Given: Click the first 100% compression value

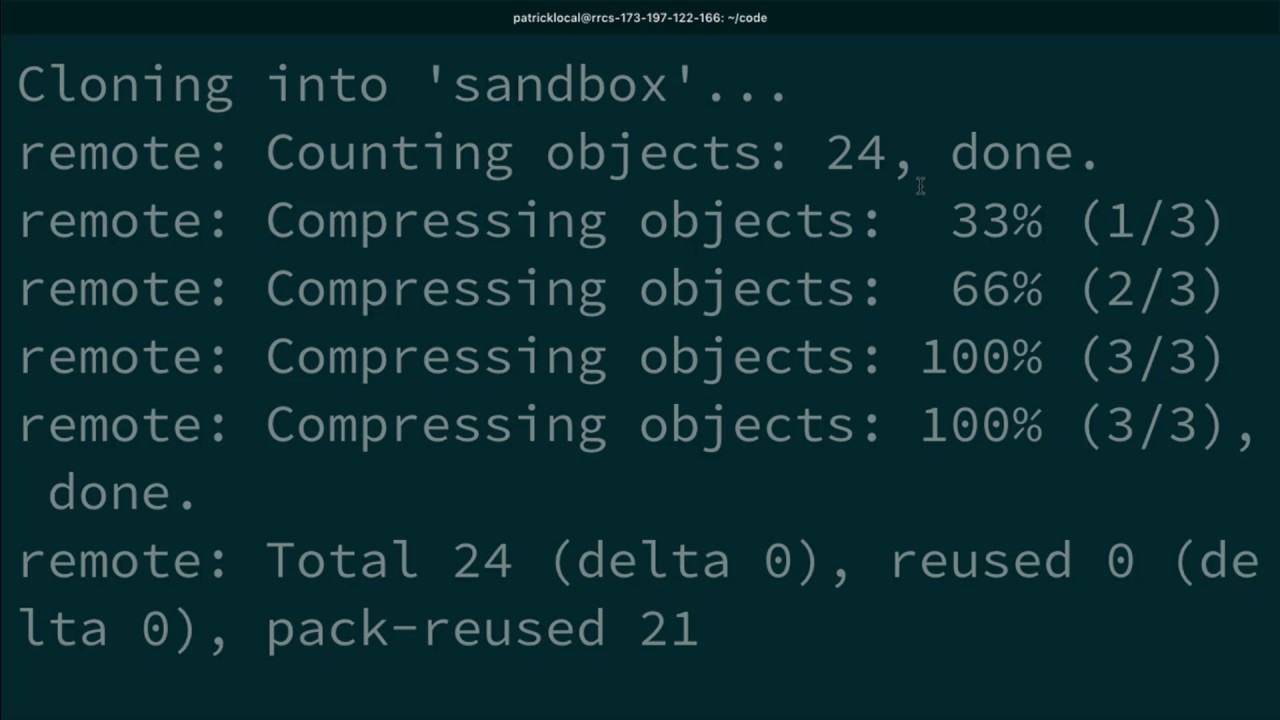Looking at the screenshot, I should coord(981,357).
